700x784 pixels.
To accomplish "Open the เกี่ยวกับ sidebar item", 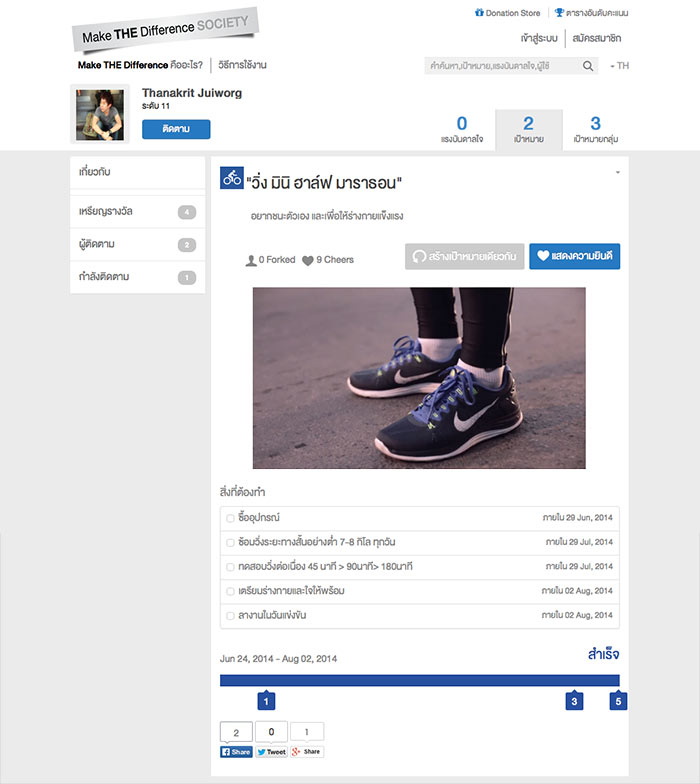I will [138, 172].
